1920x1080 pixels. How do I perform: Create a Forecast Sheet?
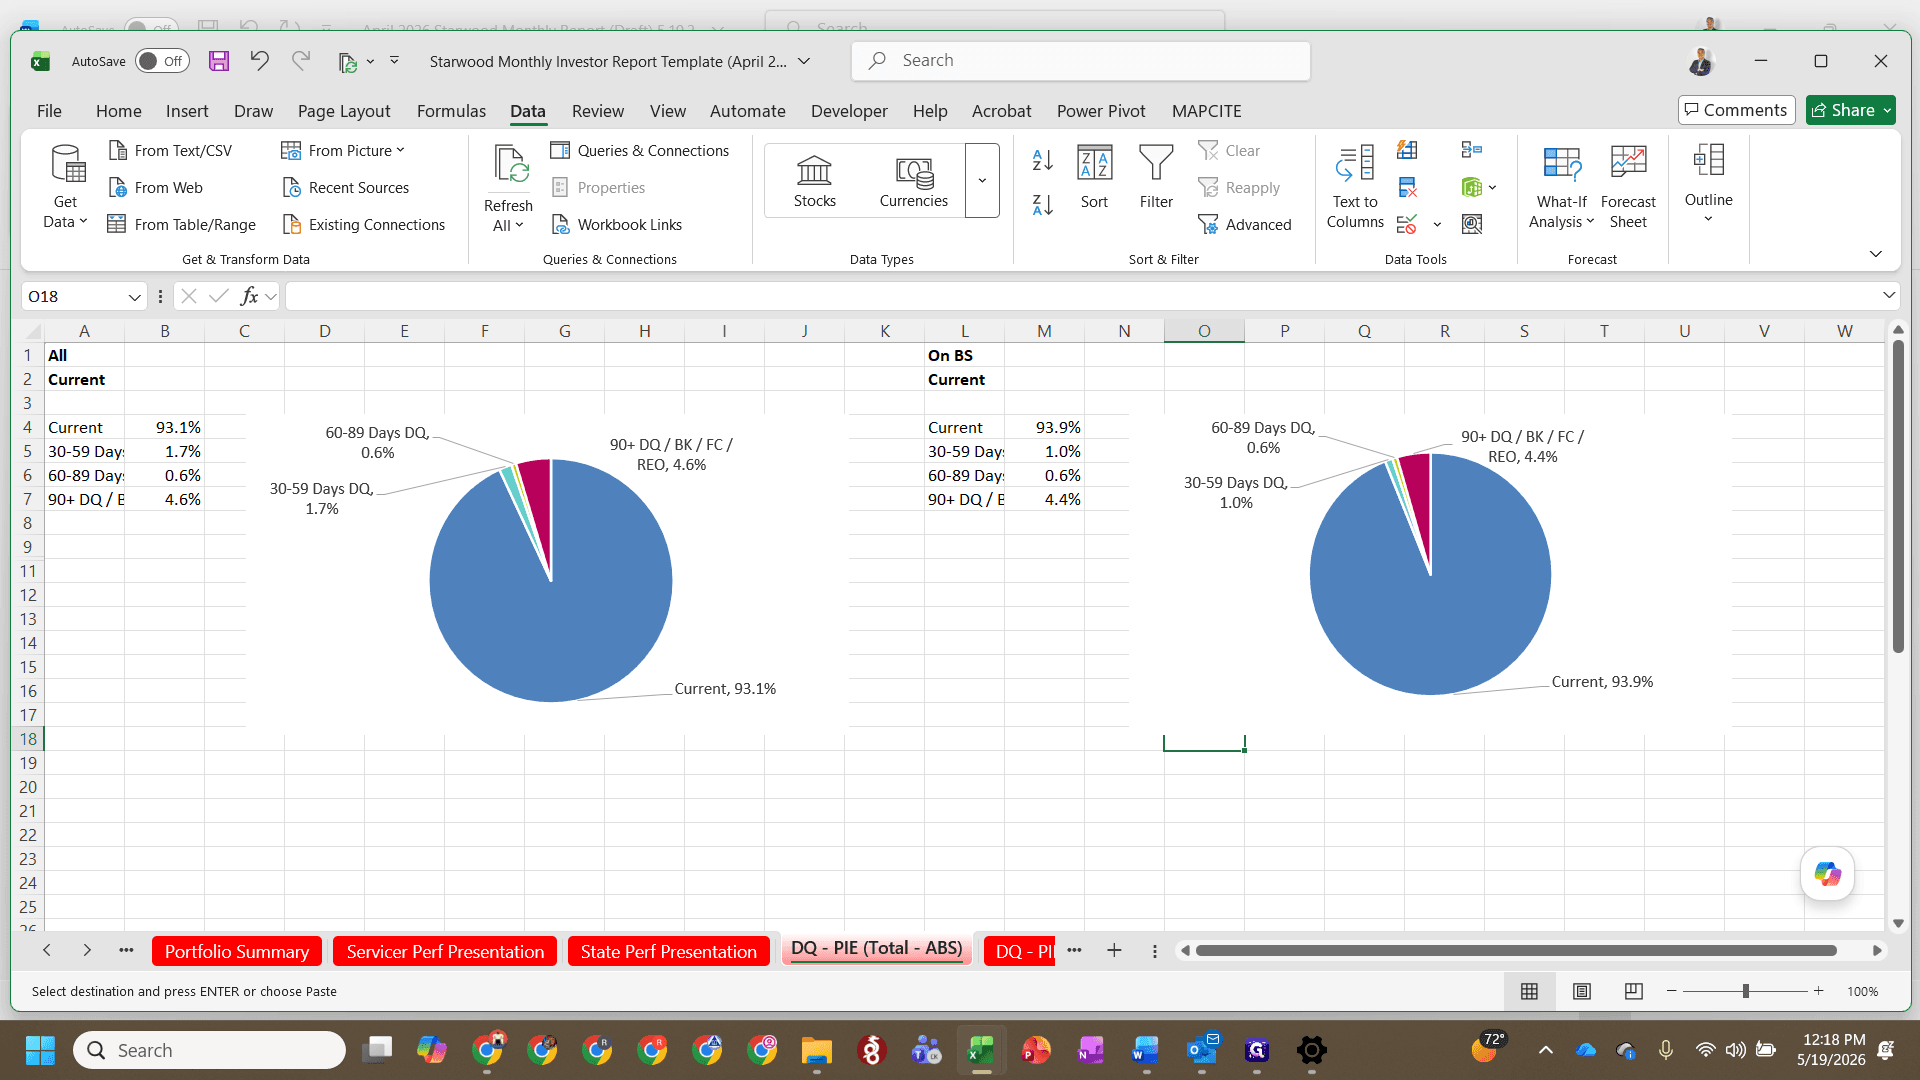1628,187
